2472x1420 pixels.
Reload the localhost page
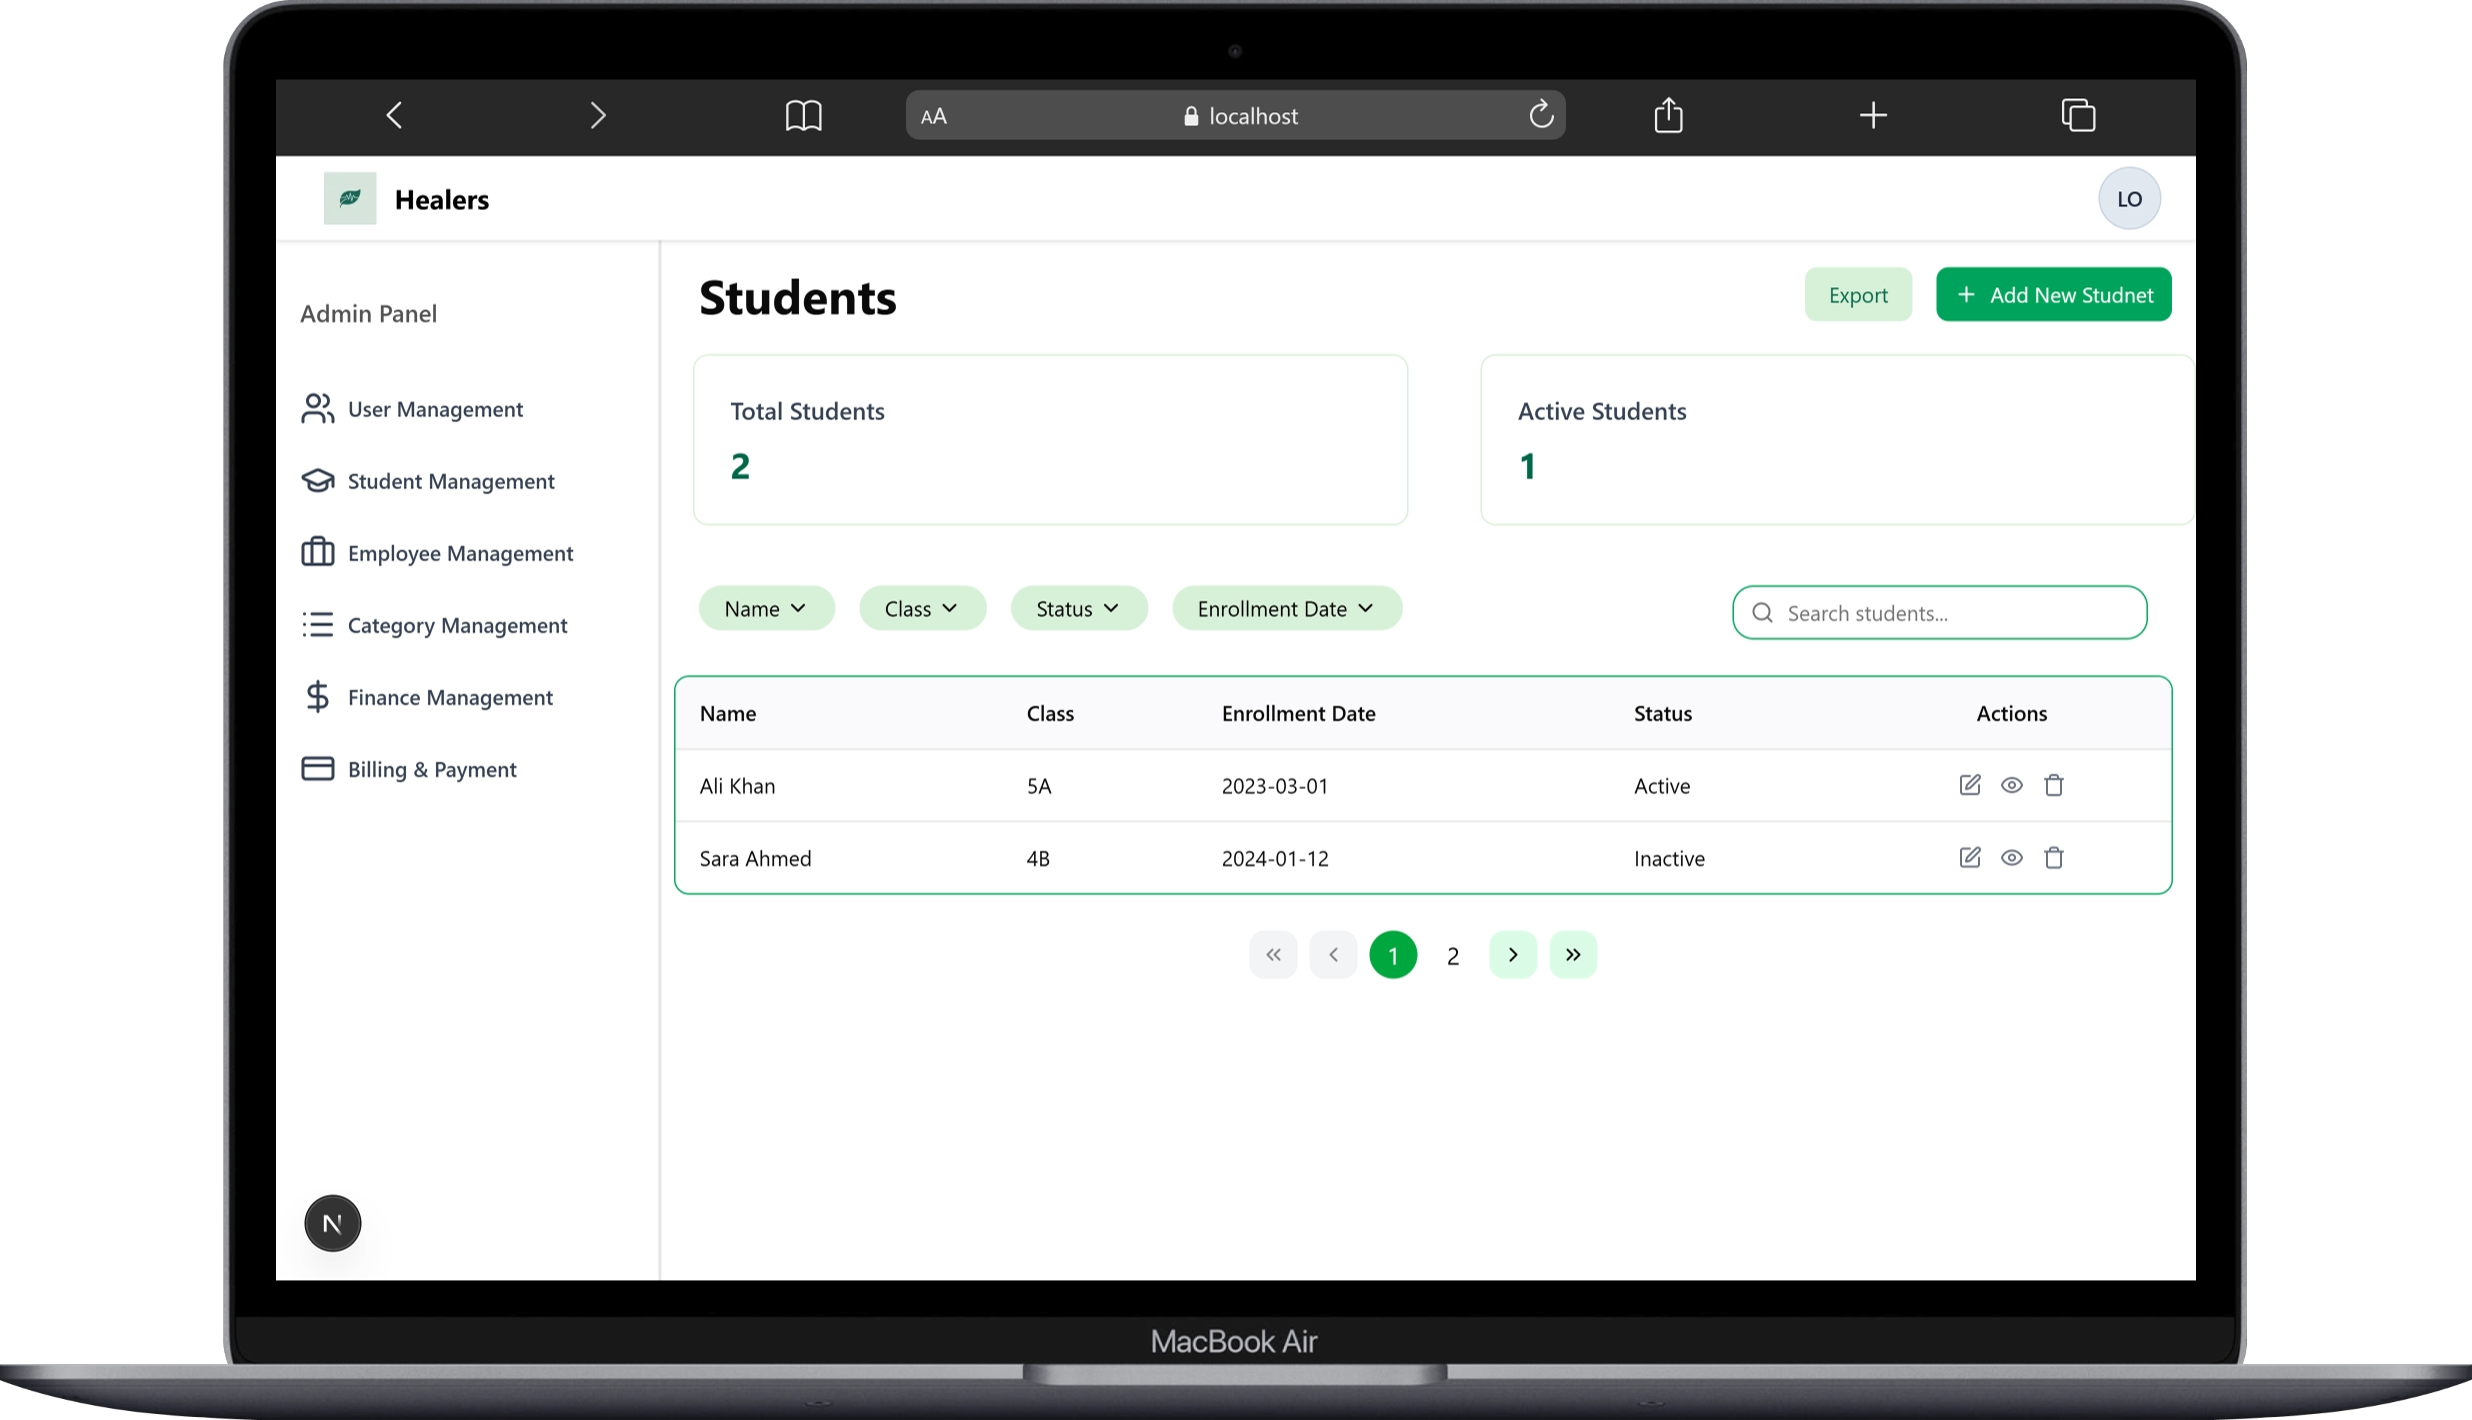coord(1540,115)
